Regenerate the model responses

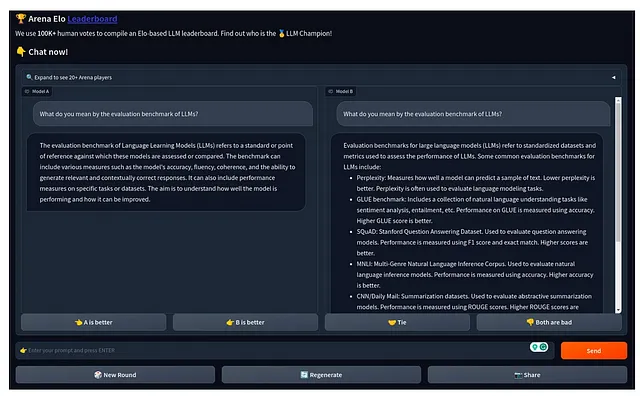coord(321,375)
